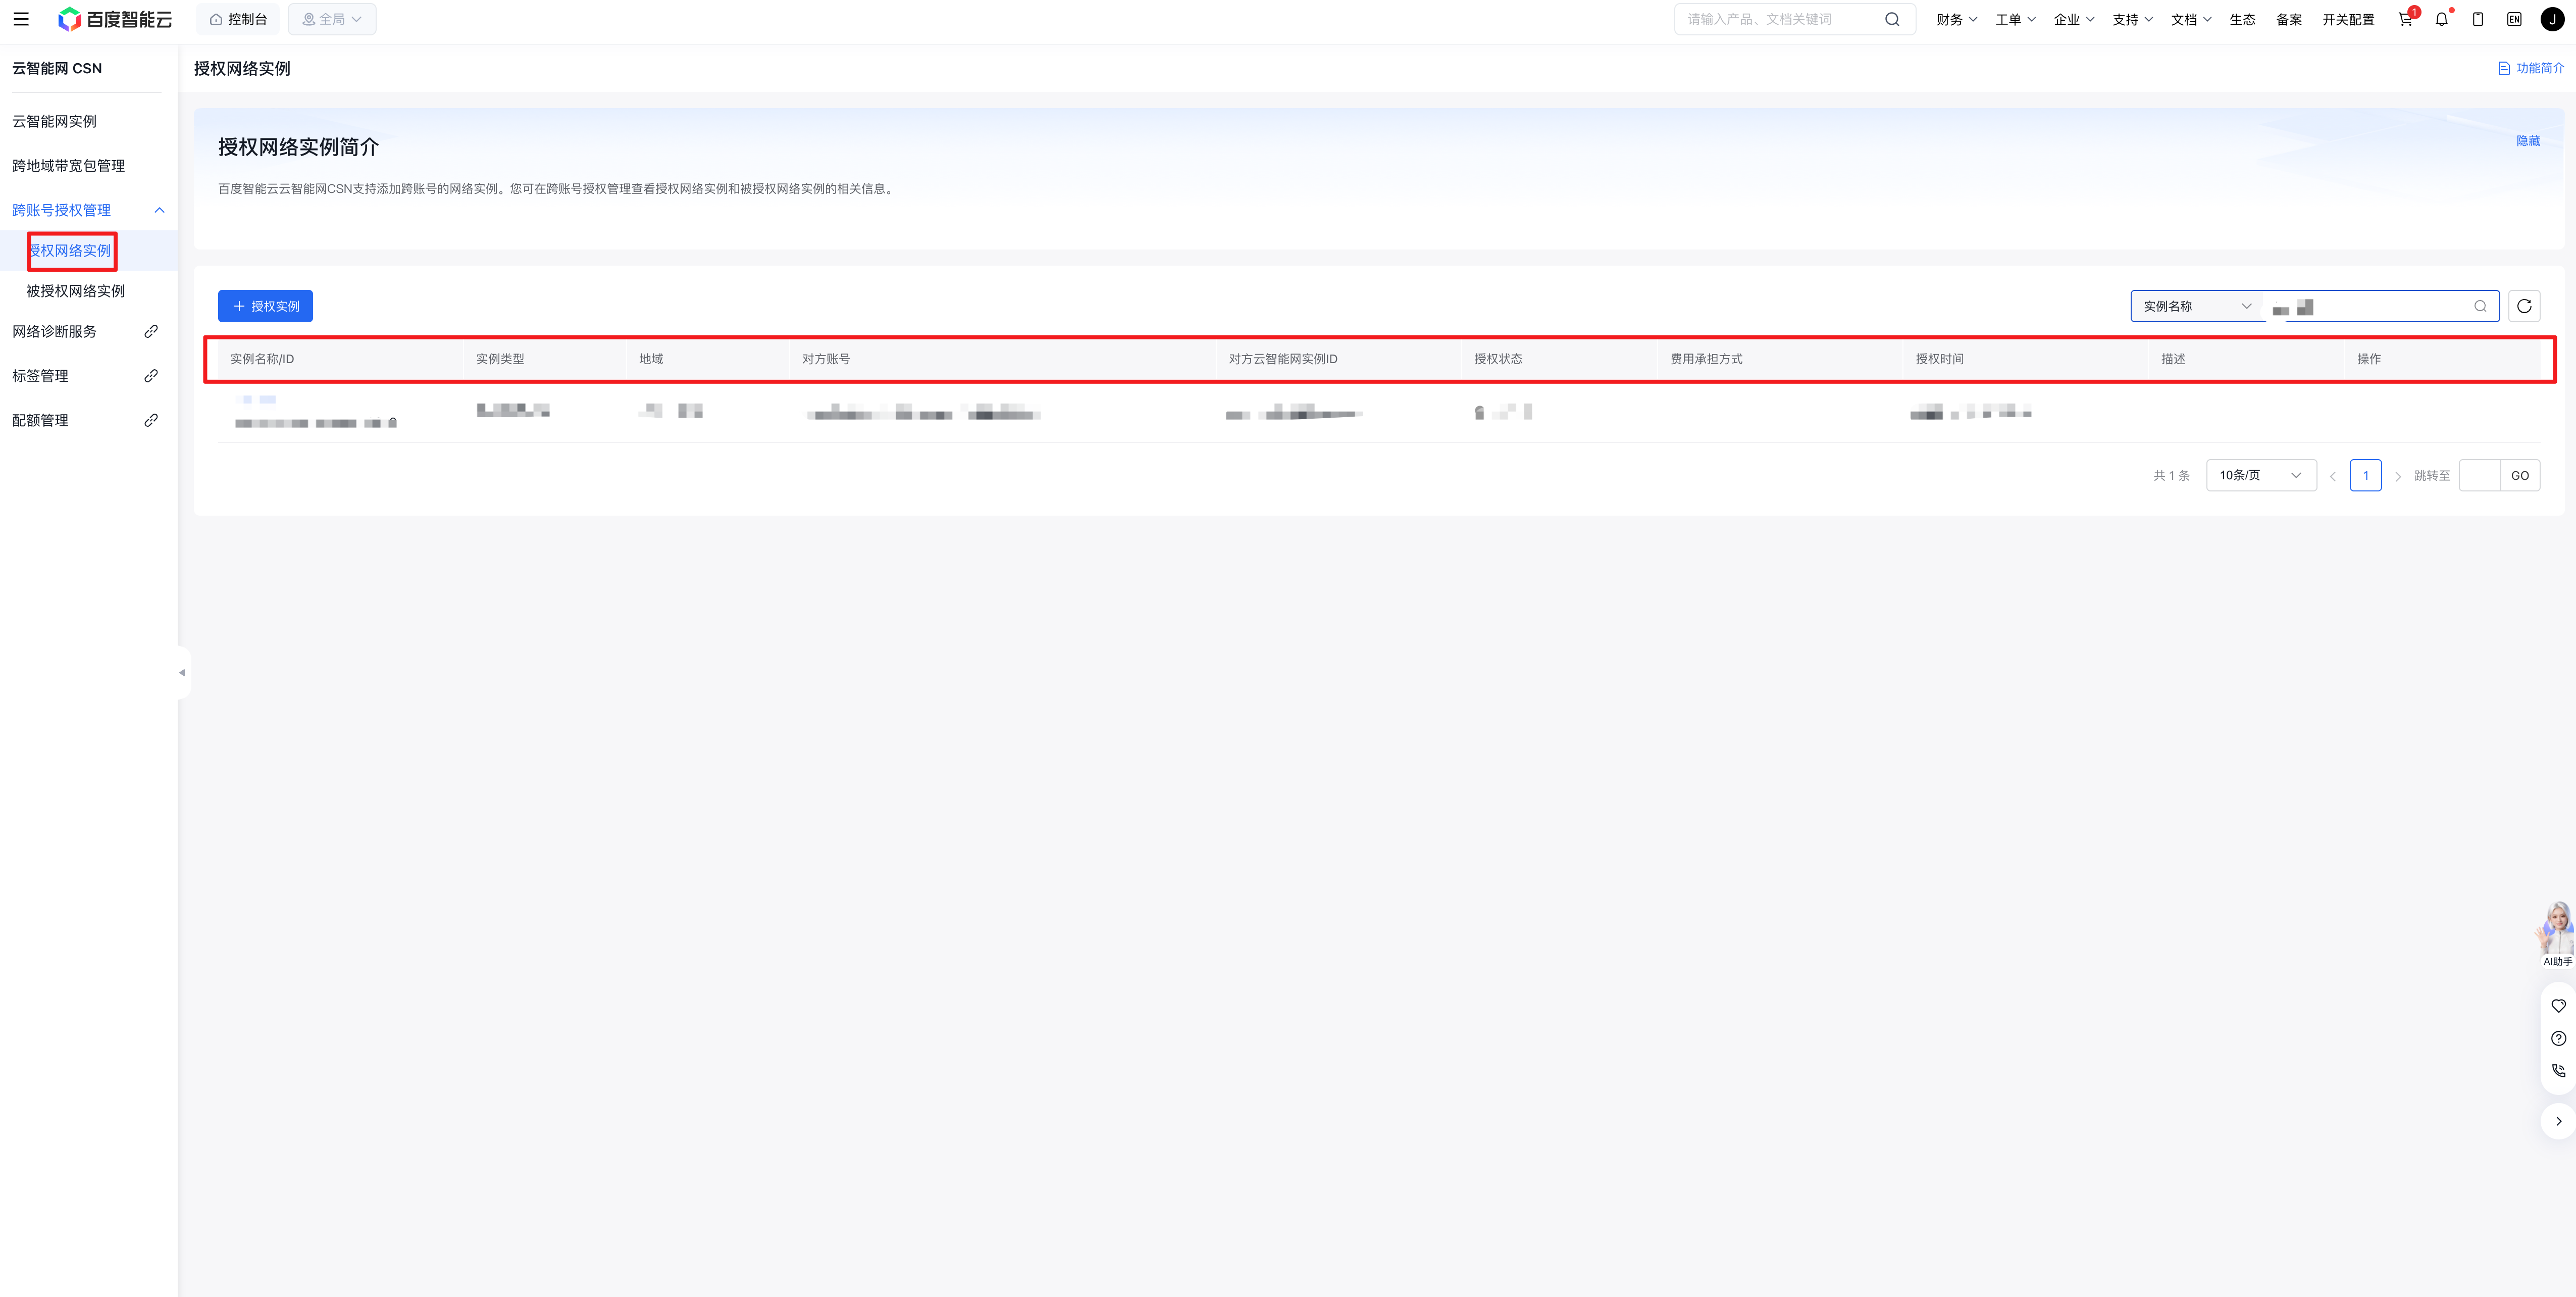The image size is (2576, 1297).
Task: Go to the 备案 page
Action: tap(2289, 19)
